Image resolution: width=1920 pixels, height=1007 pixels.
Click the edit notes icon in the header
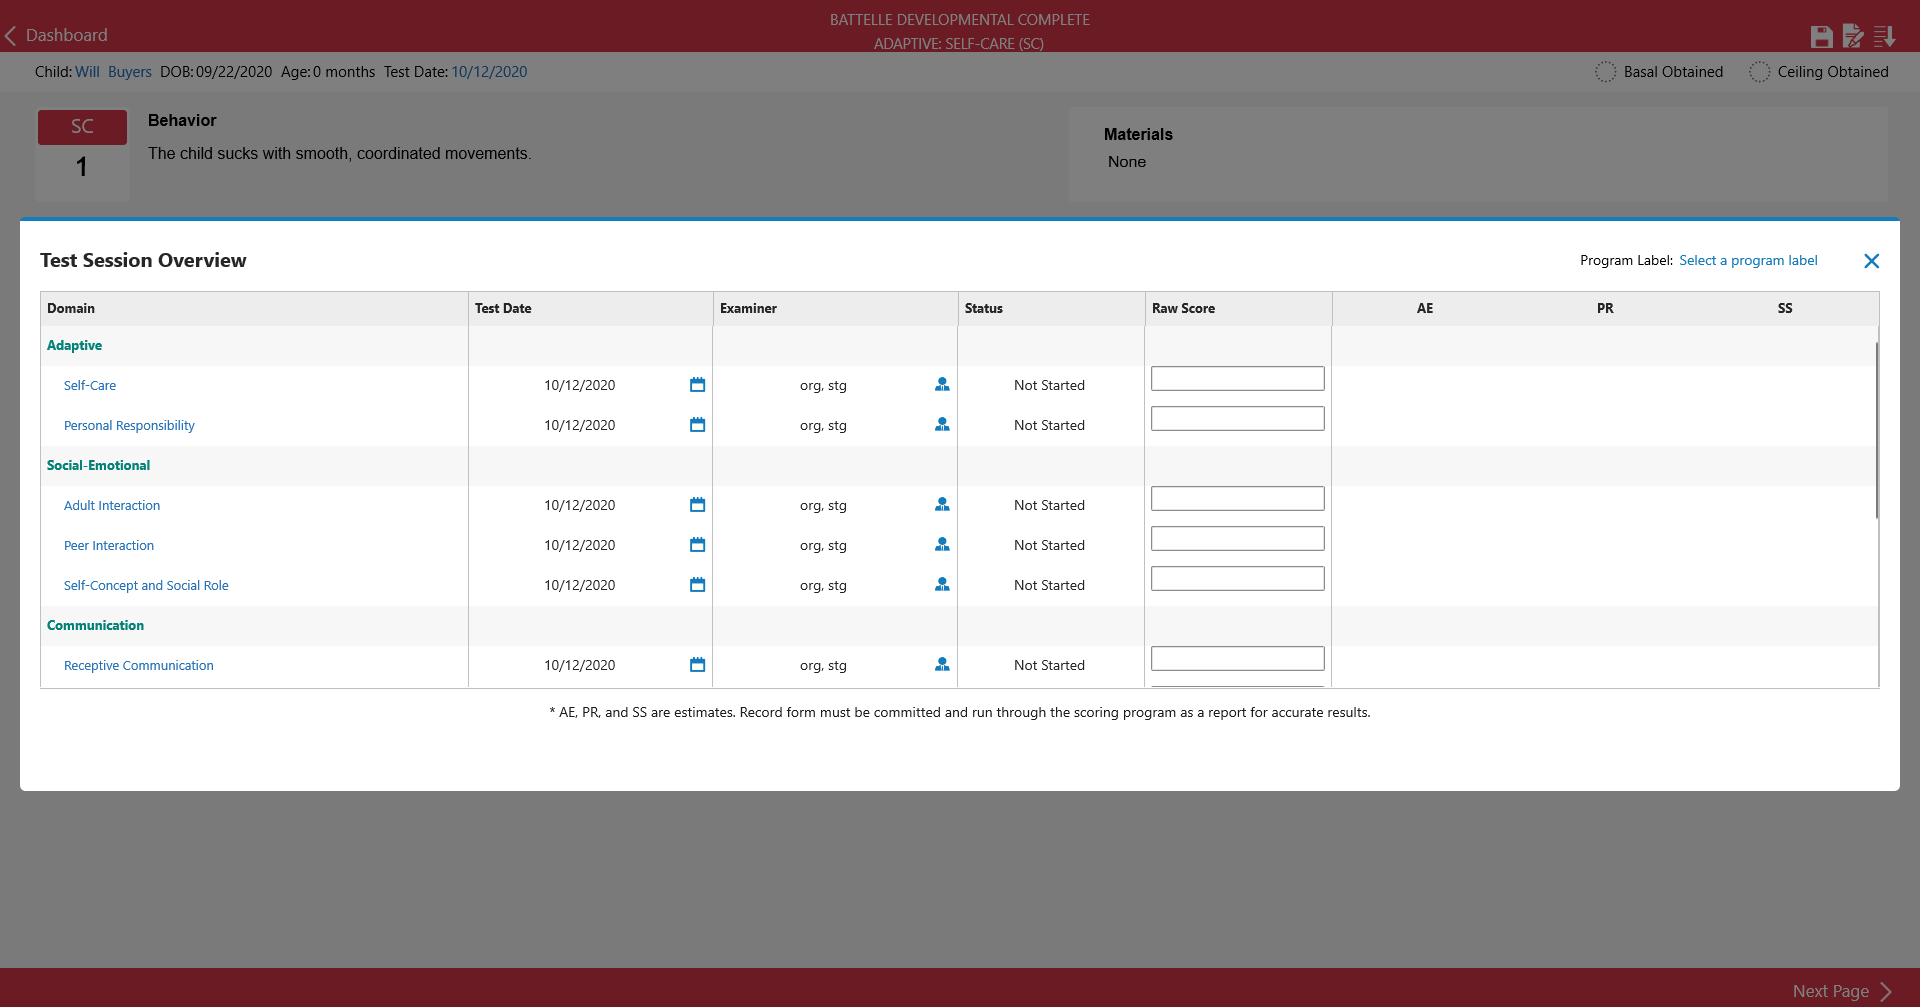(x=1853, y=37)
